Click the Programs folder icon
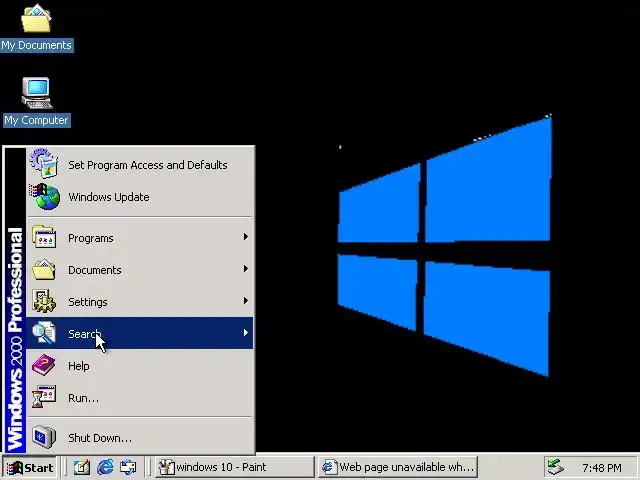This screenshot has width=640, height=480. tap(44, 237)
